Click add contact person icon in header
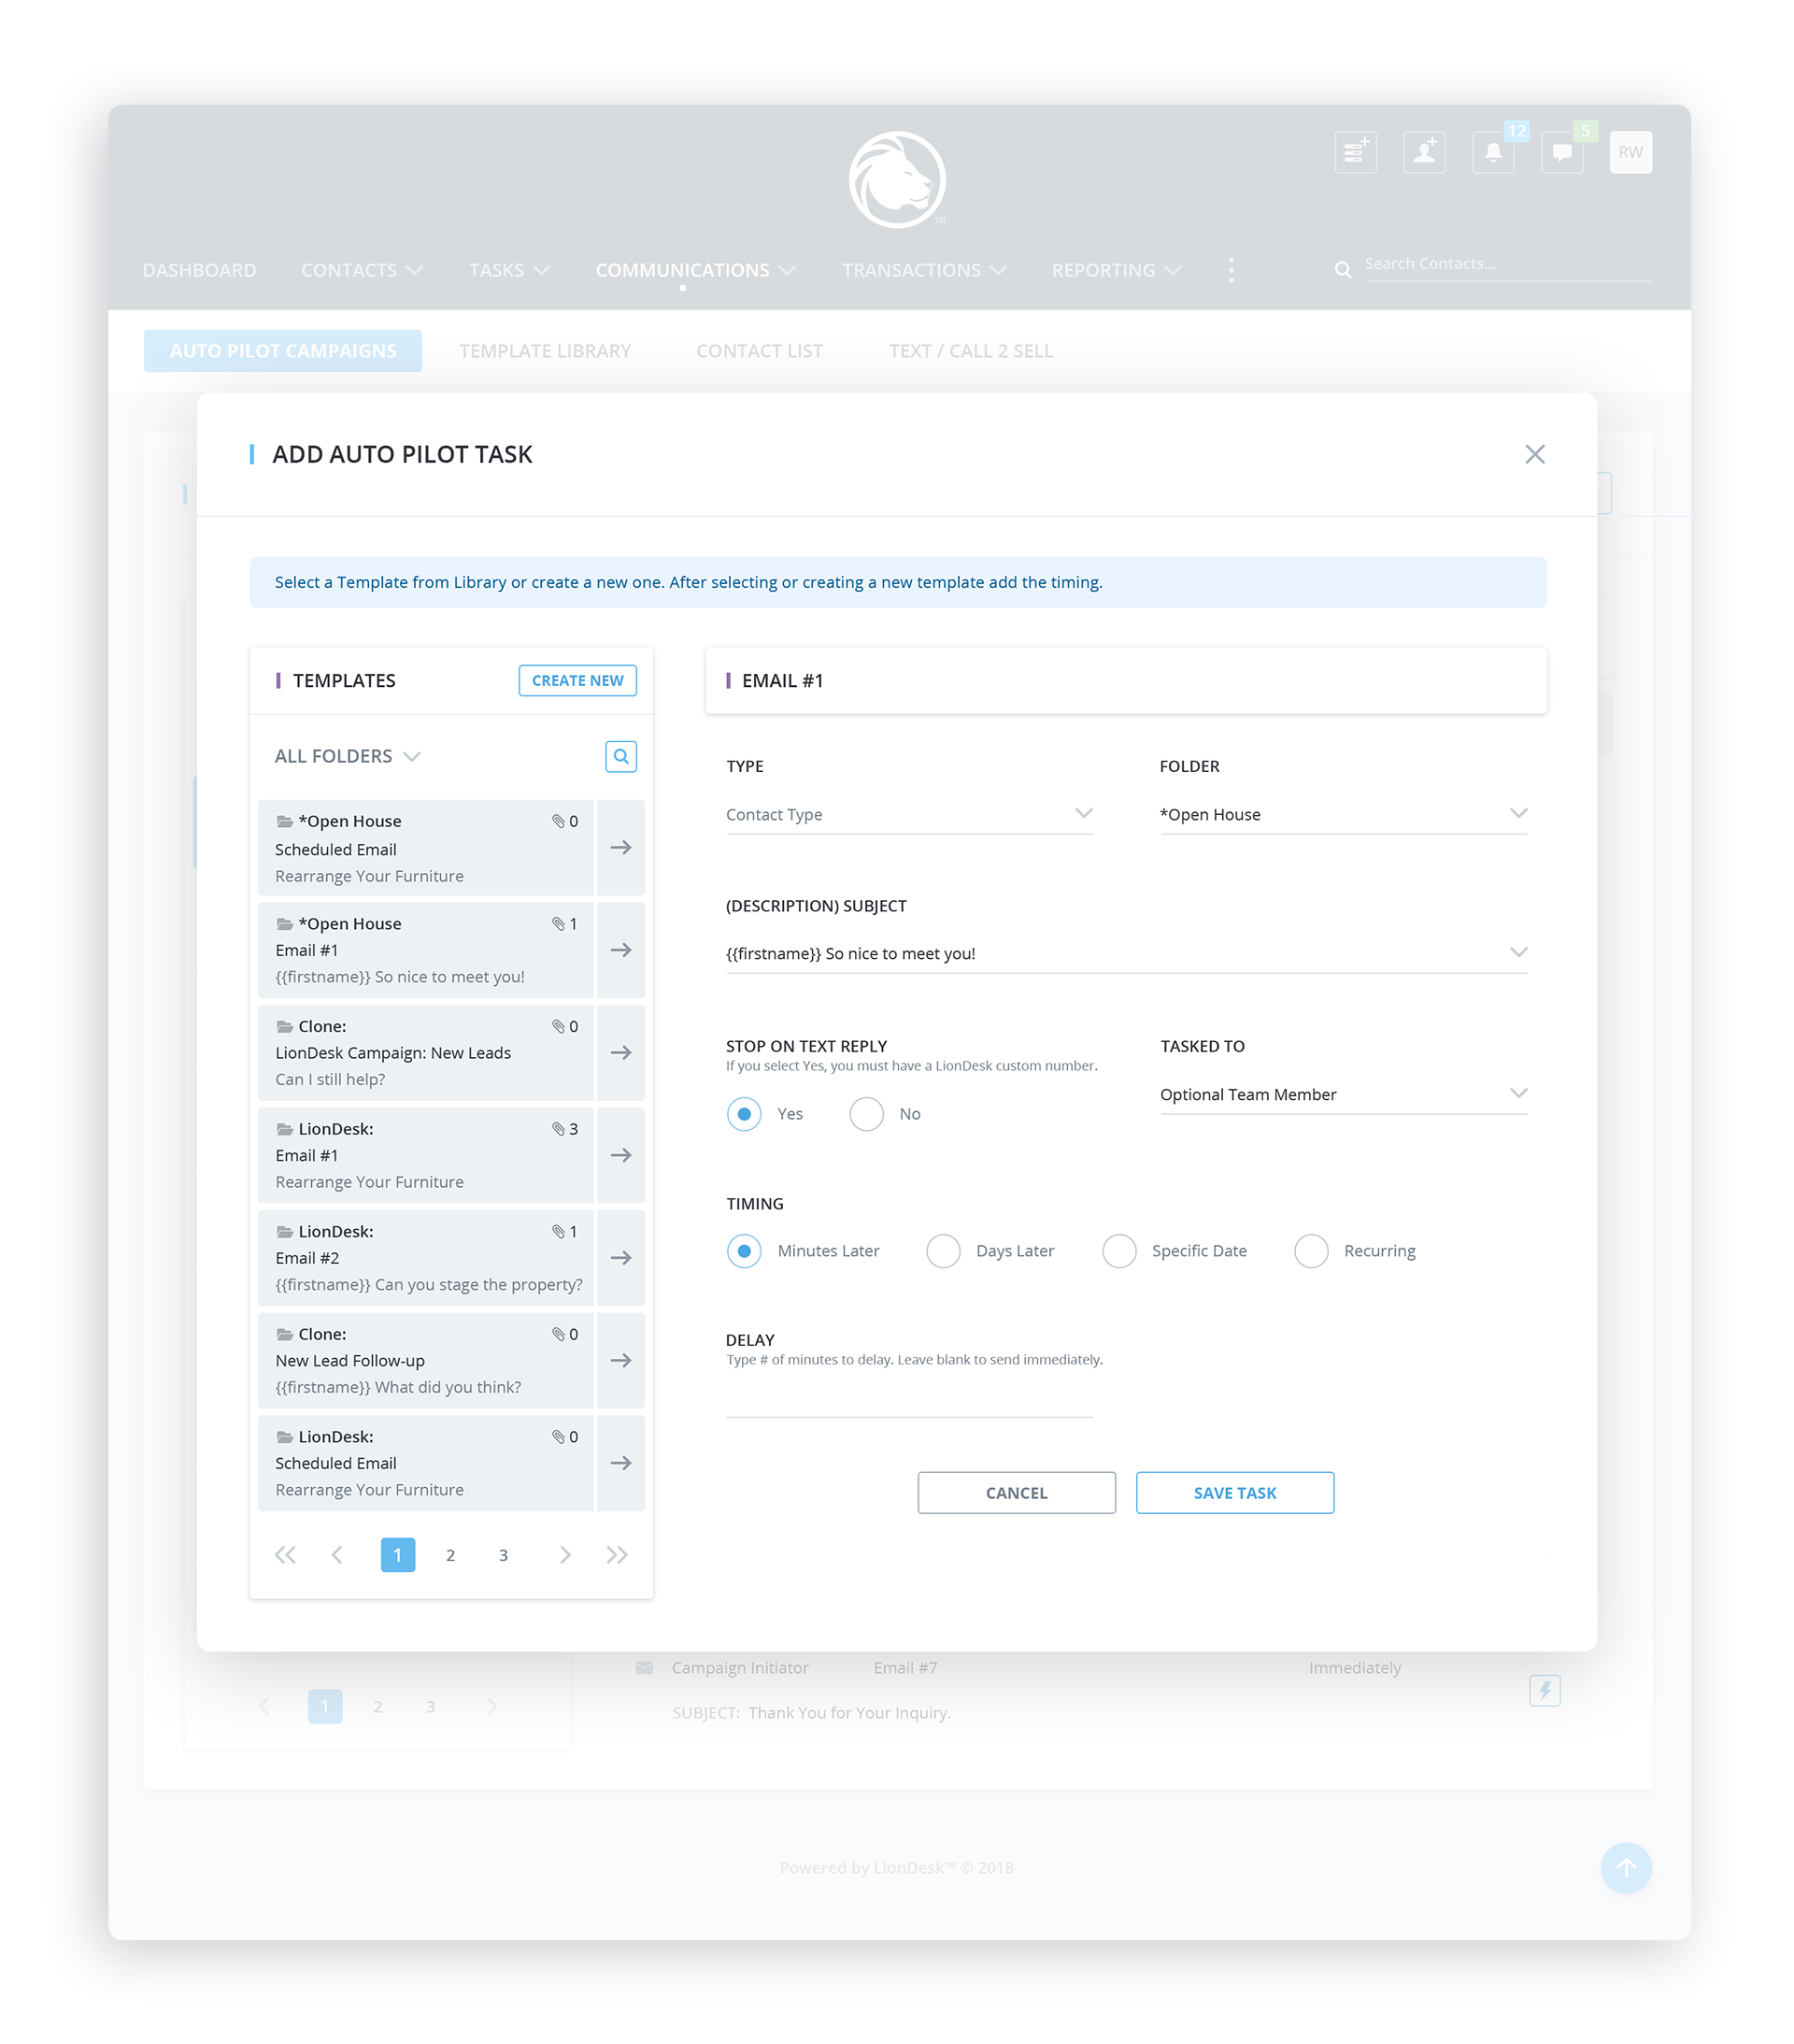The width and height of the screenshot is (1794, 2044). (1423, 152)
